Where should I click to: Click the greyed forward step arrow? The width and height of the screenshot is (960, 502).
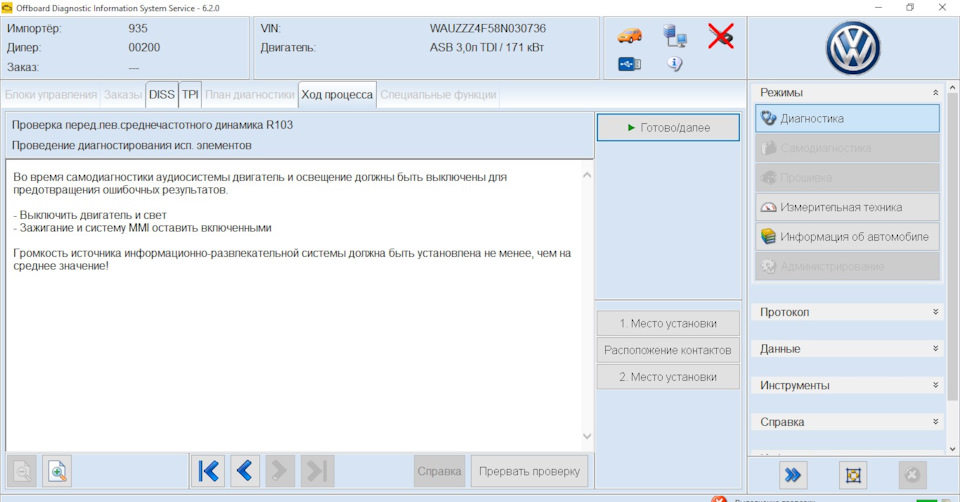tap(280, 471)
